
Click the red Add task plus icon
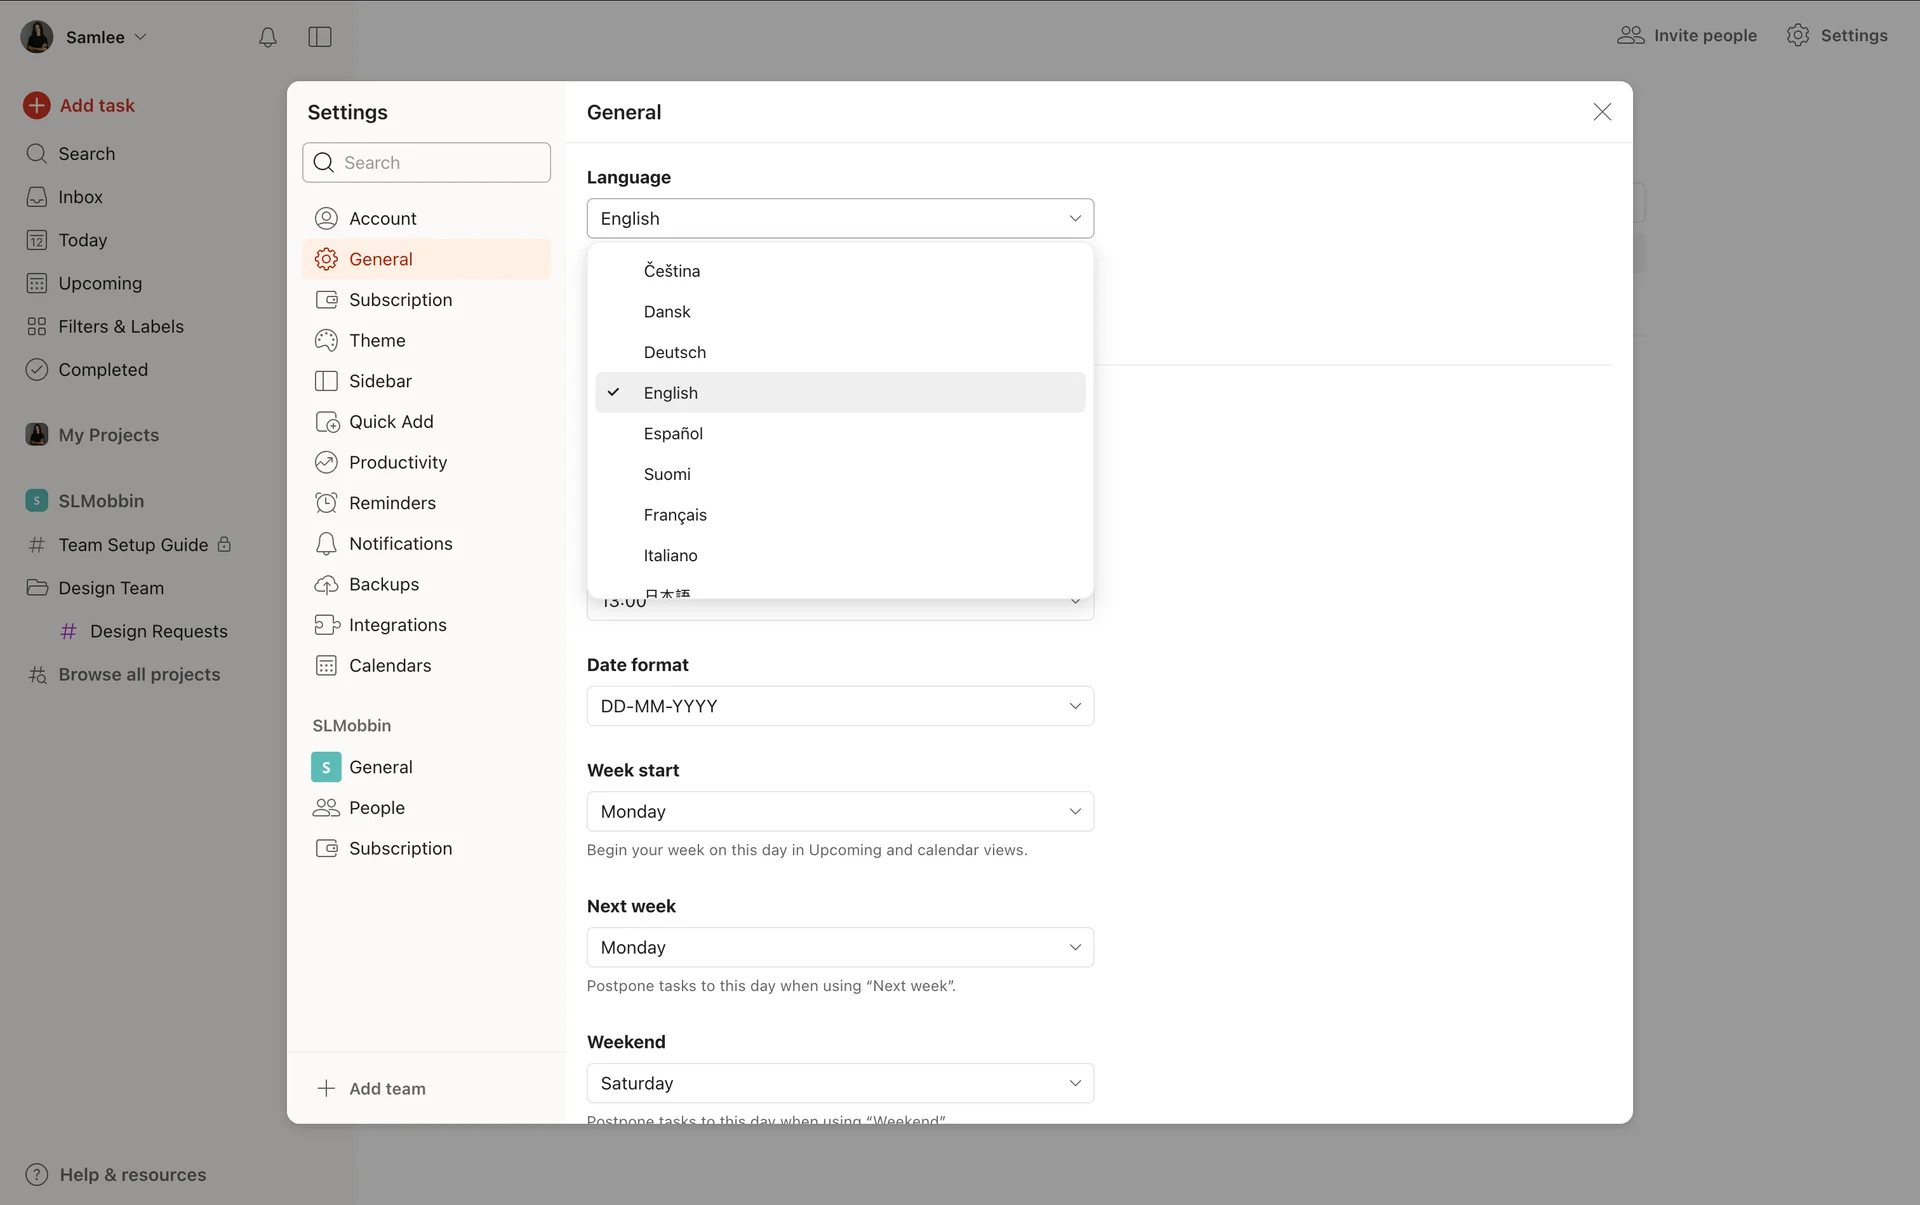click(37, 105)
